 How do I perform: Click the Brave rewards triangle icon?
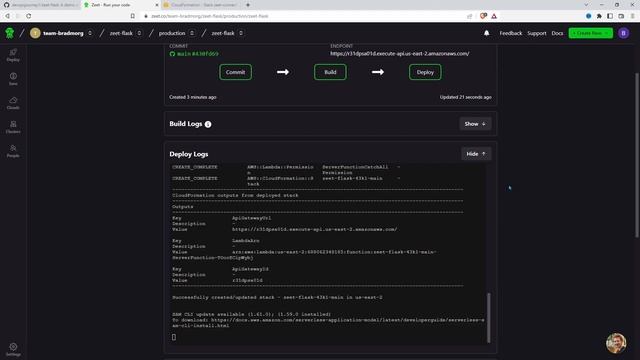pos(494,16)
